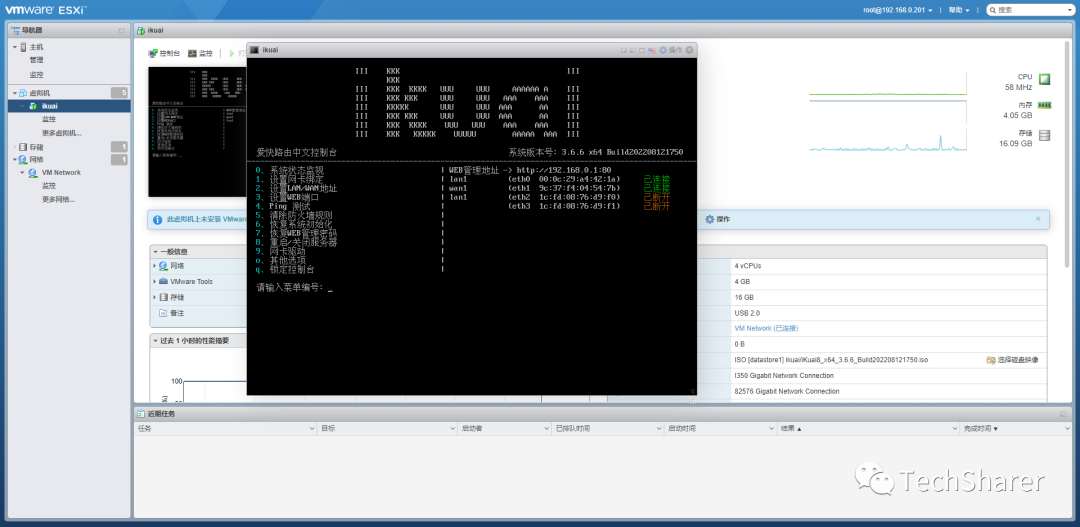
Task: Click the 控制台 console toolbar button
Action: point(165,53)
